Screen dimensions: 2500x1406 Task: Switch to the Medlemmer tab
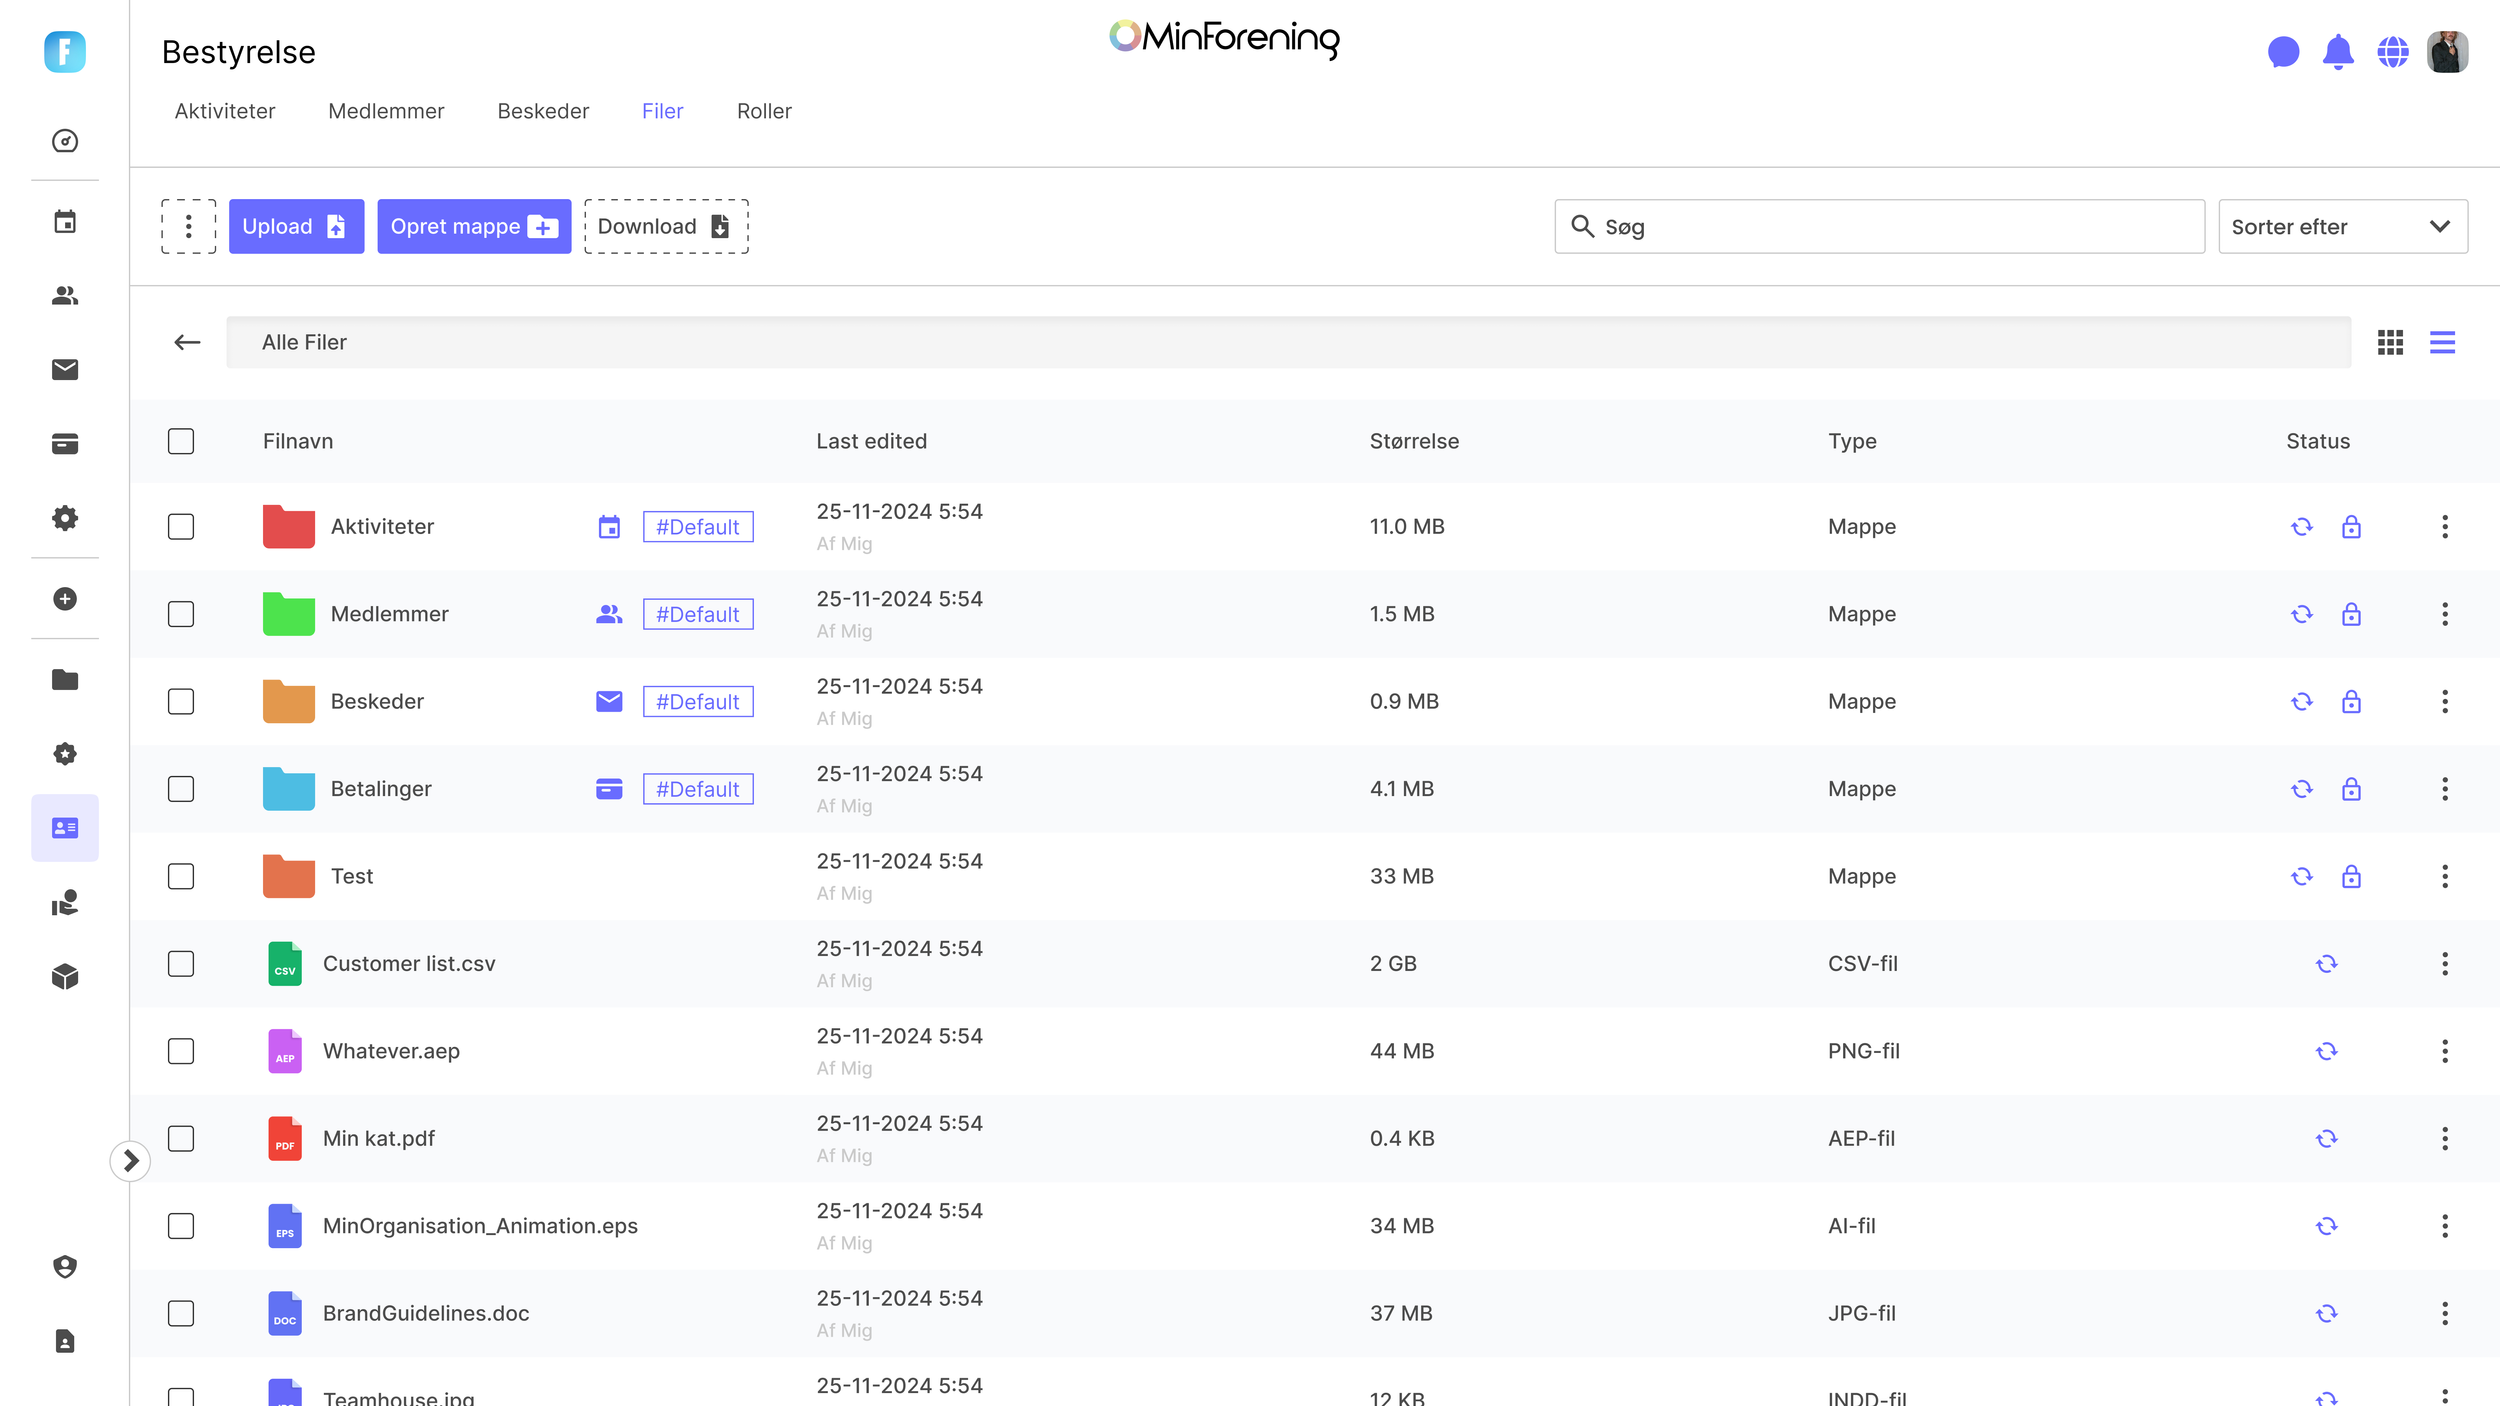[x=386, y=111]
